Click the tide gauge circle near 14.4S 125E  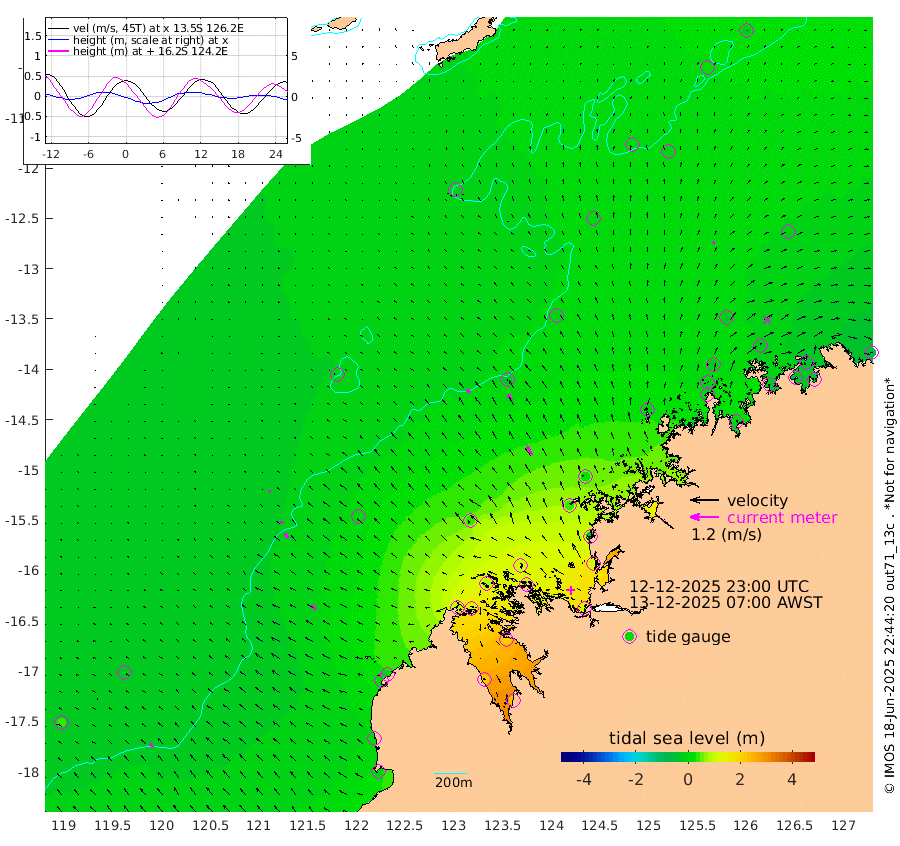tap(647, 410)
